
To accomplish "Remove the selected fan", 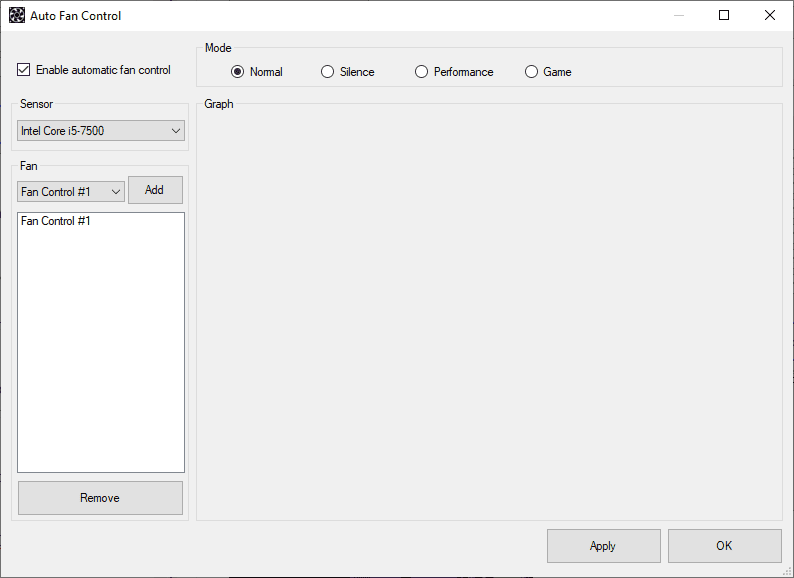I will [100, 498].
